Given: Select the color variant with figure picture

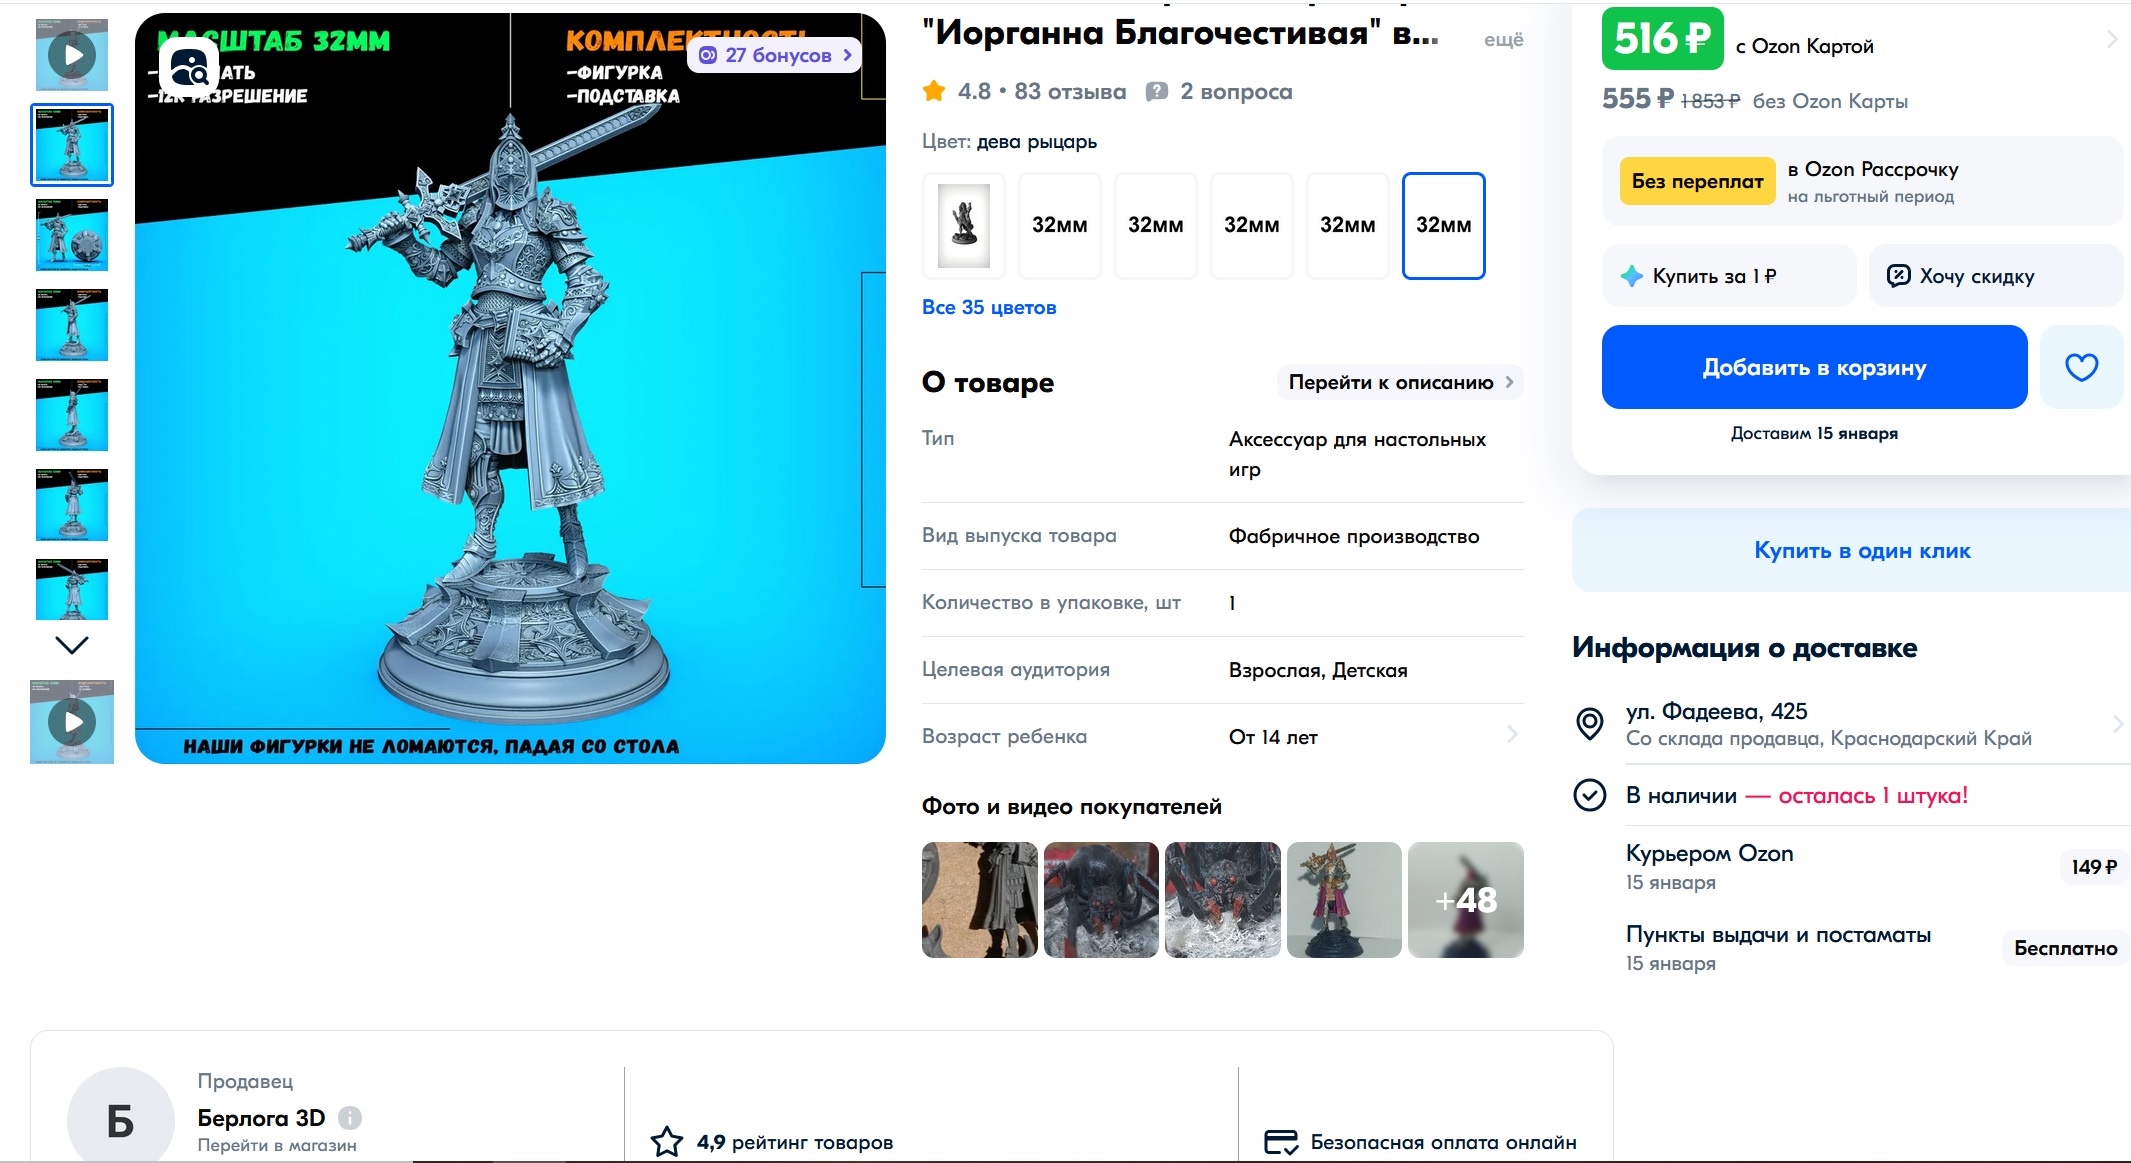Looking at the screenshot, I should pyautogui.click(x=964, y=226).
